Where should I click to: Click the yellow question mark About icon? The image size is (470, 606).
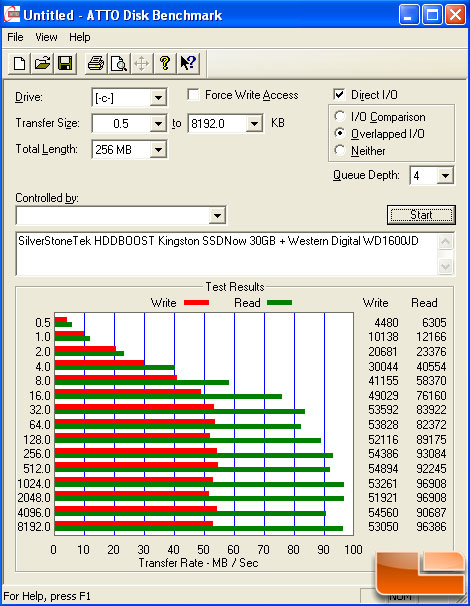165,63
